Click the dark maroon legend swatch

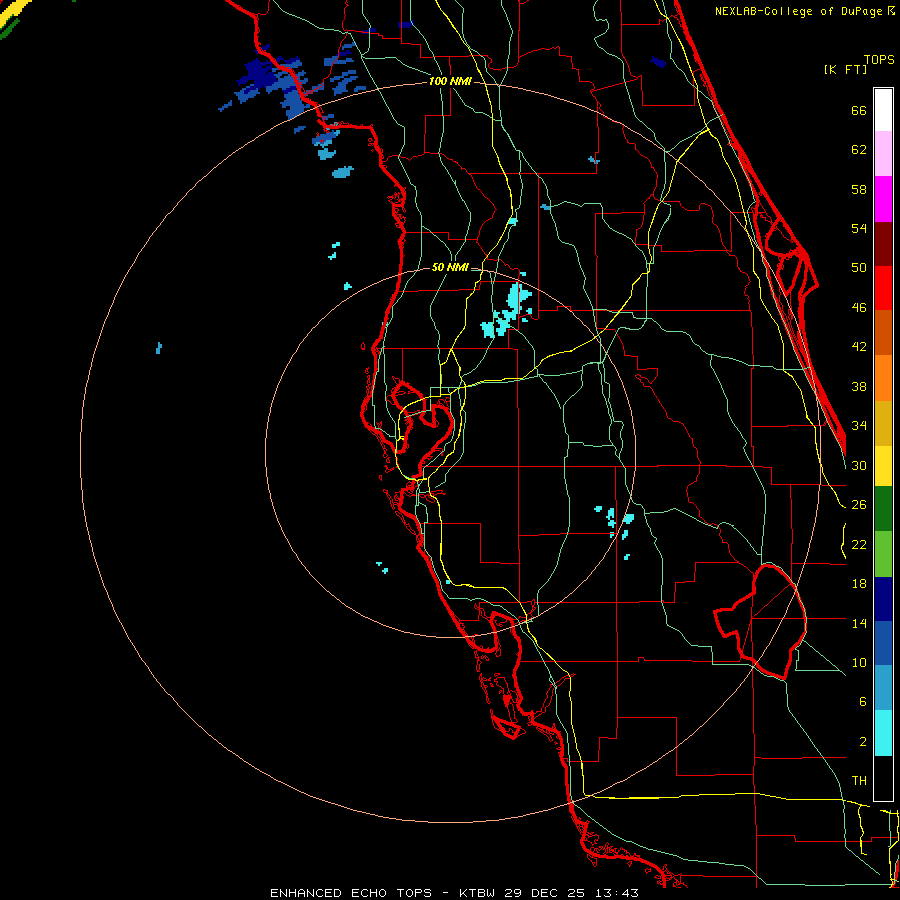883,244
